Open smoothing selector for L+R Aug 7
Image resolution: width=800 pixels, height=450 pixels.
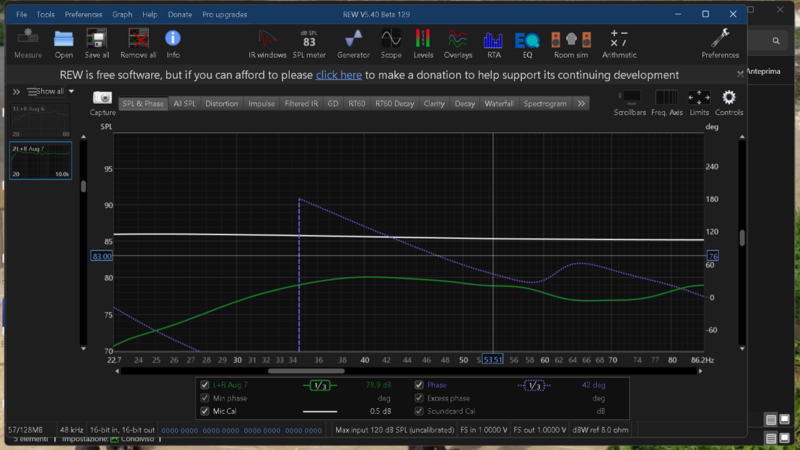tap(320, 385)
